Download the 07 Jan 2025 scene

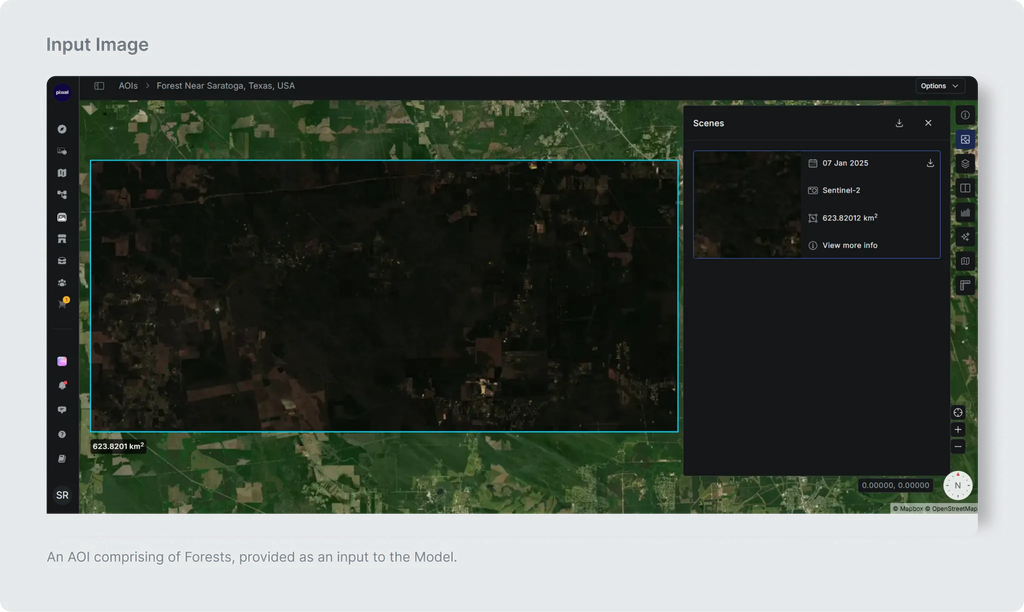(930, 163)
